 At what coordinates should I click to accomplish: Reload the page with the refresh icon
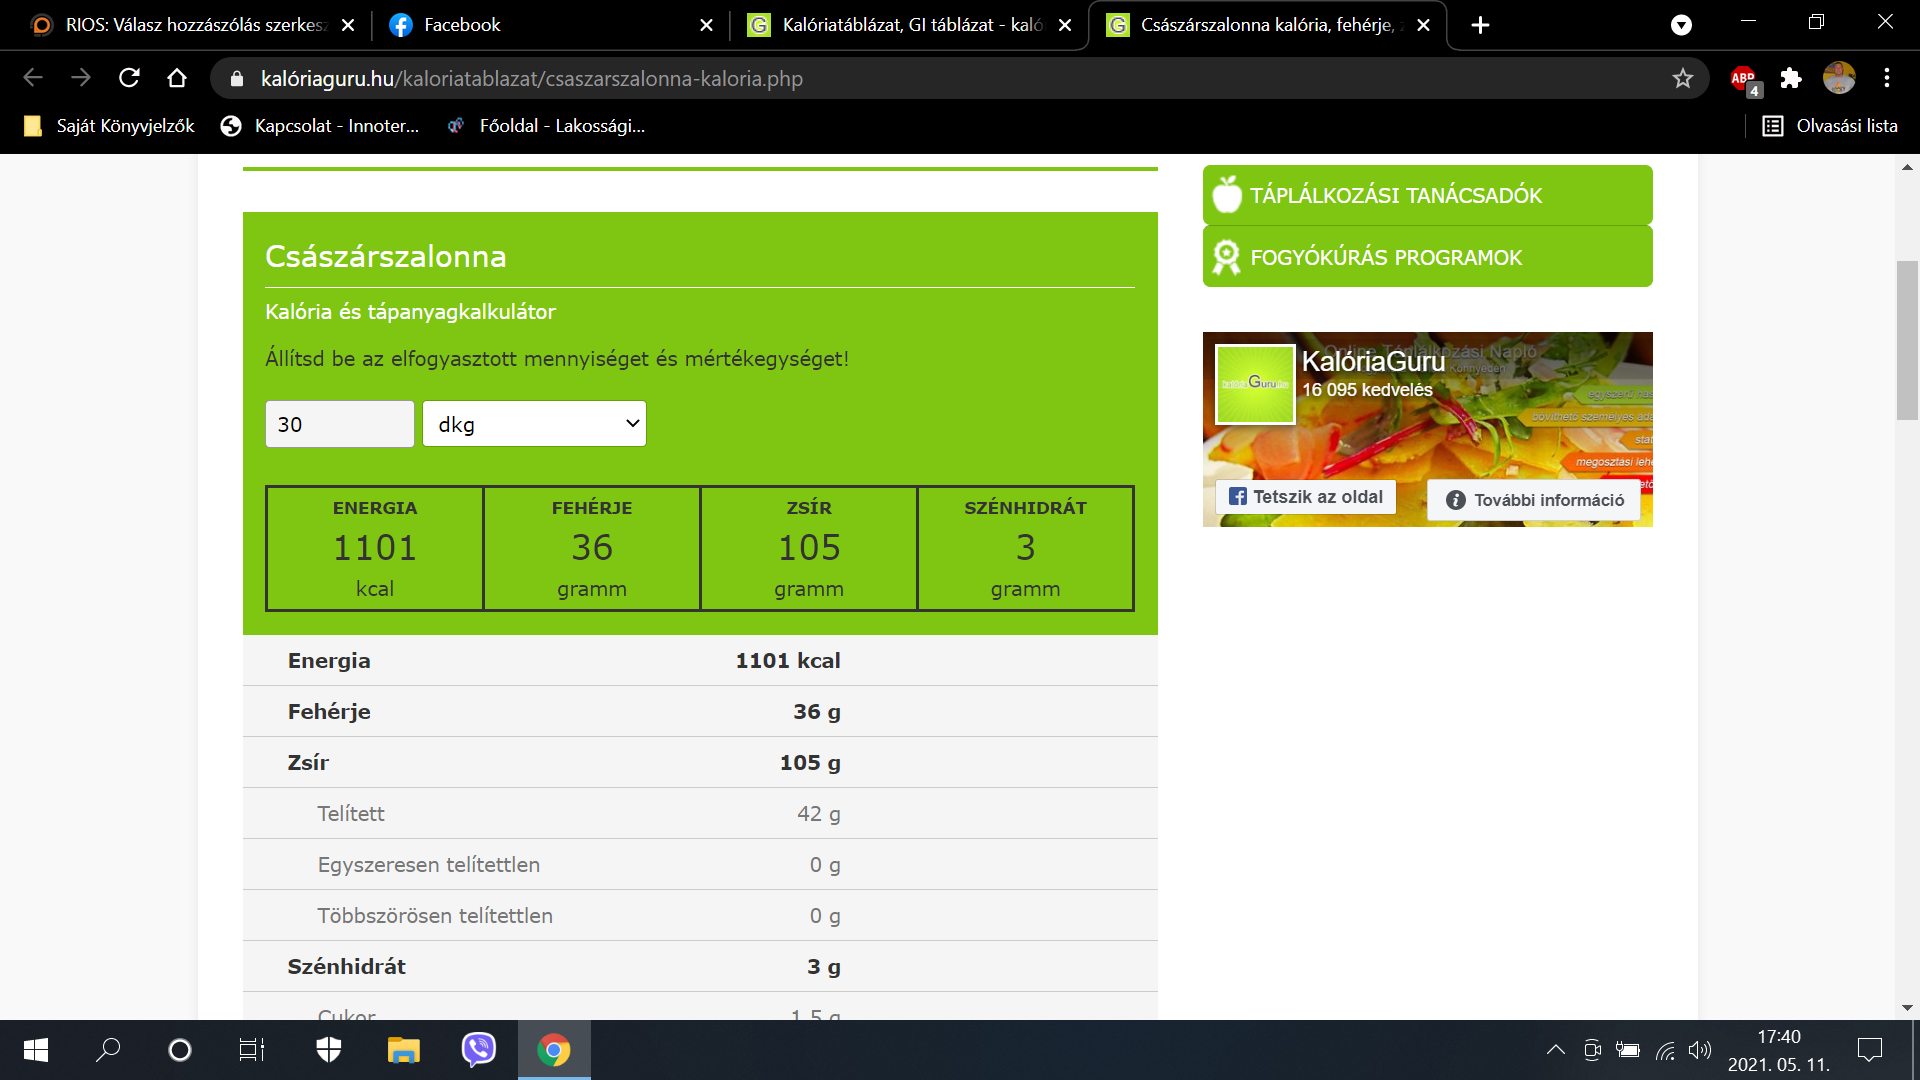point(129,78)
